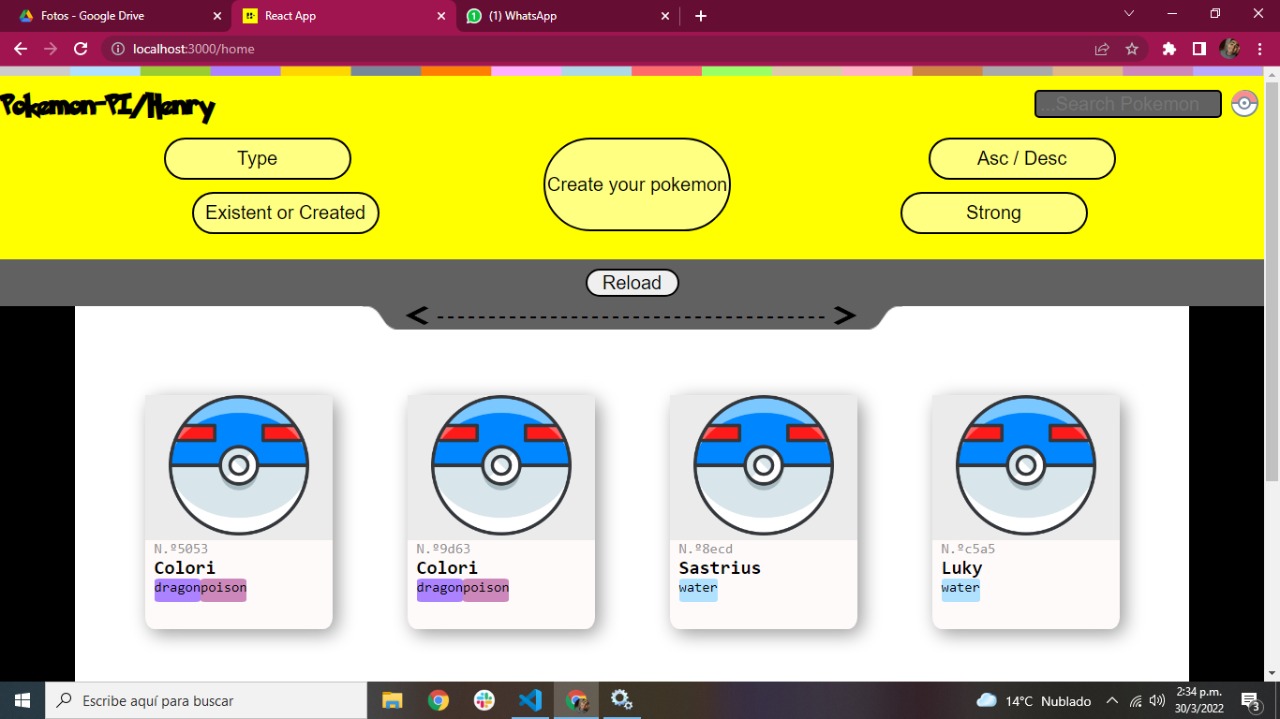This screenshot has width=1280, height=719.
Task: Open the first Chrome icon in the taskbar
Action: coord(438,701)
